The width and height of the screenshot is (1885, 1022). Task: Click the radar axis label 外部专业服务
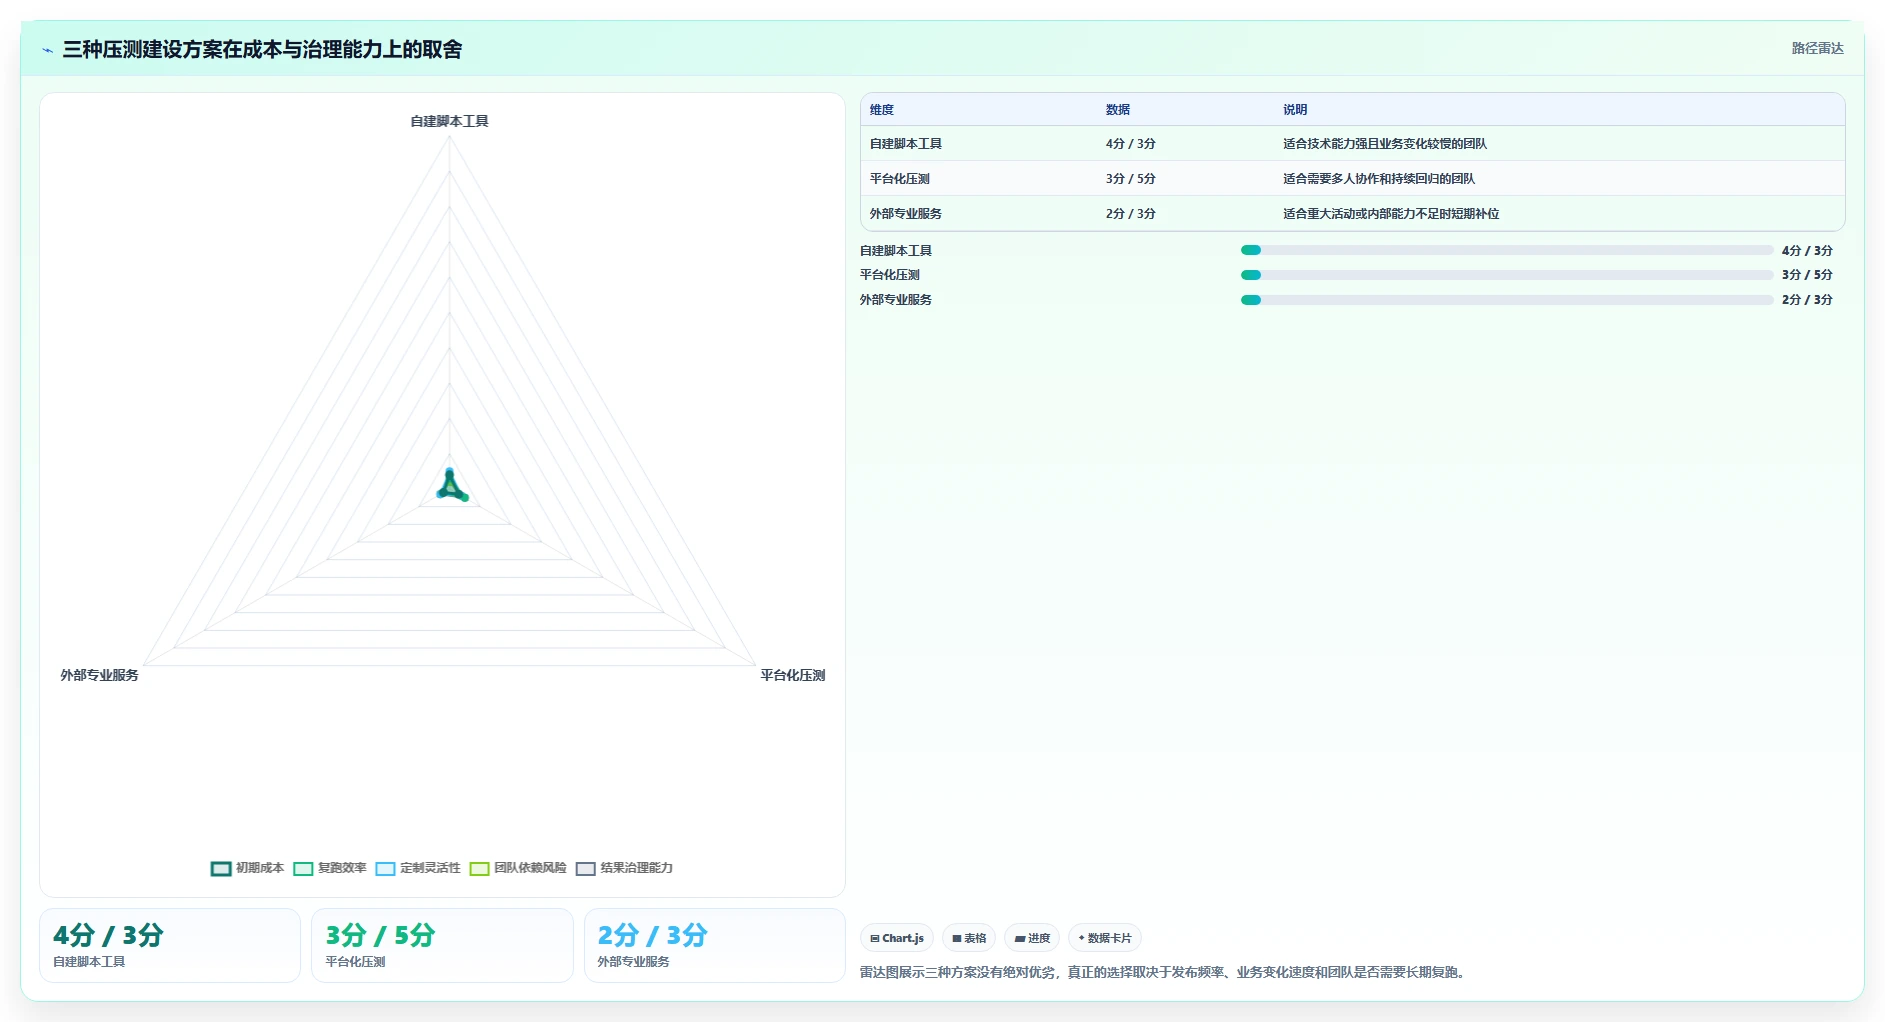tap(99, 675)
